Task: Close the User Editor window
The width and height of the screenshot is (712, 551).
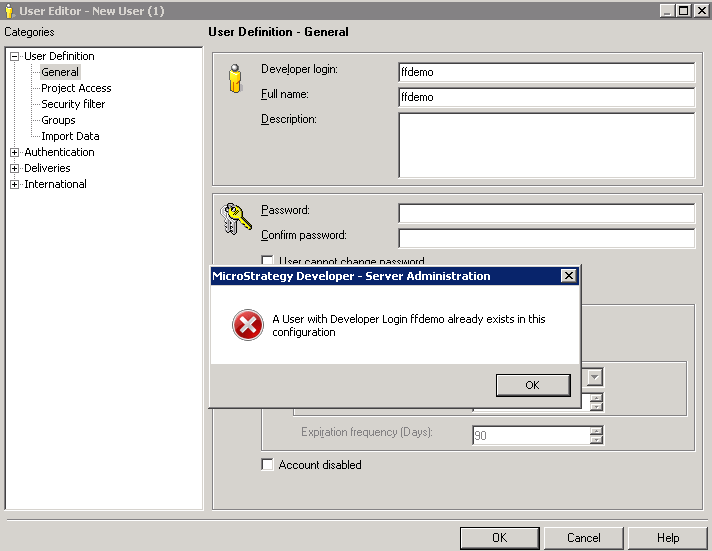Action: point(701,11)
